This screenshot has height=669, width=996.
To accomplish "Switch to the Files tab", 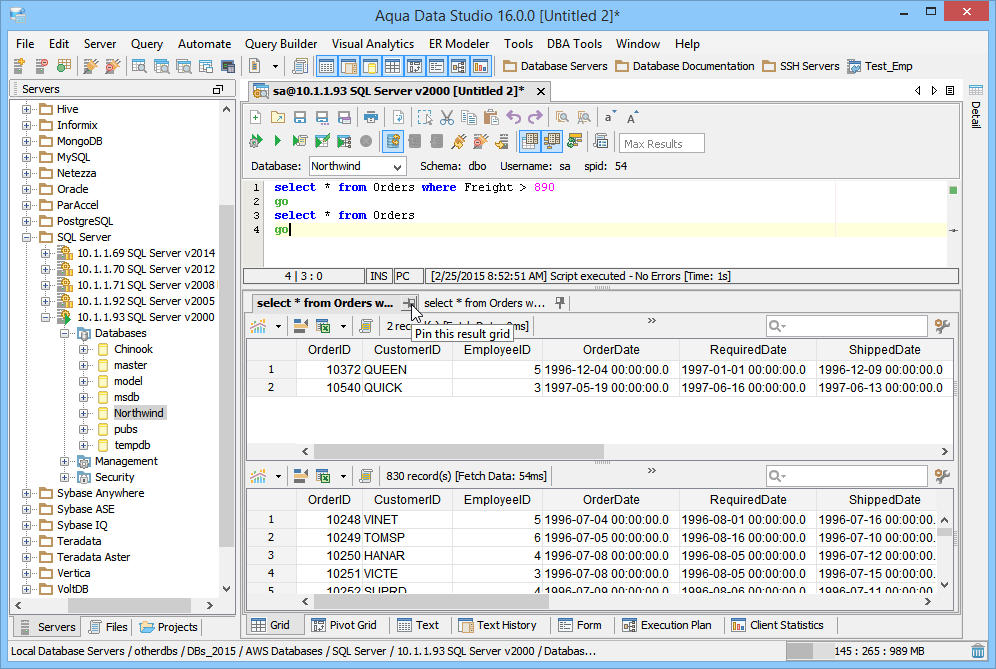I will pyautogui.click(x=108, y=627).
